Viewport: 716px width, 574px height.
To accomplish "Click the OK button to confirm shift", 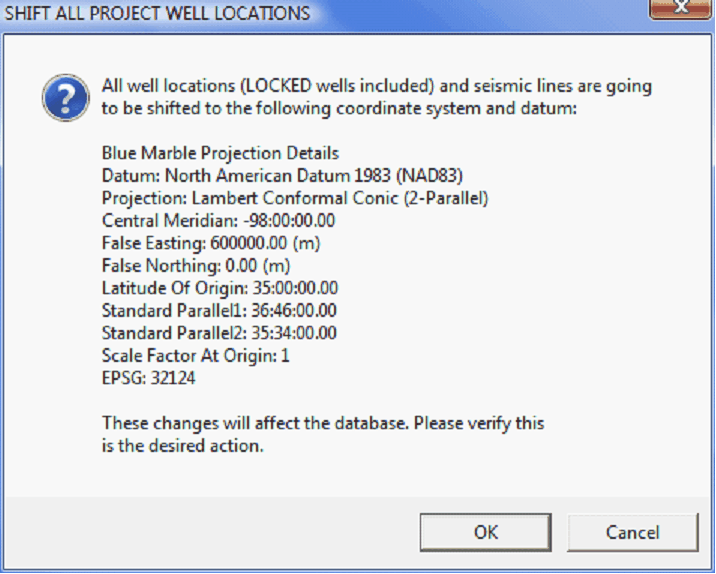I will coord(485,532).
